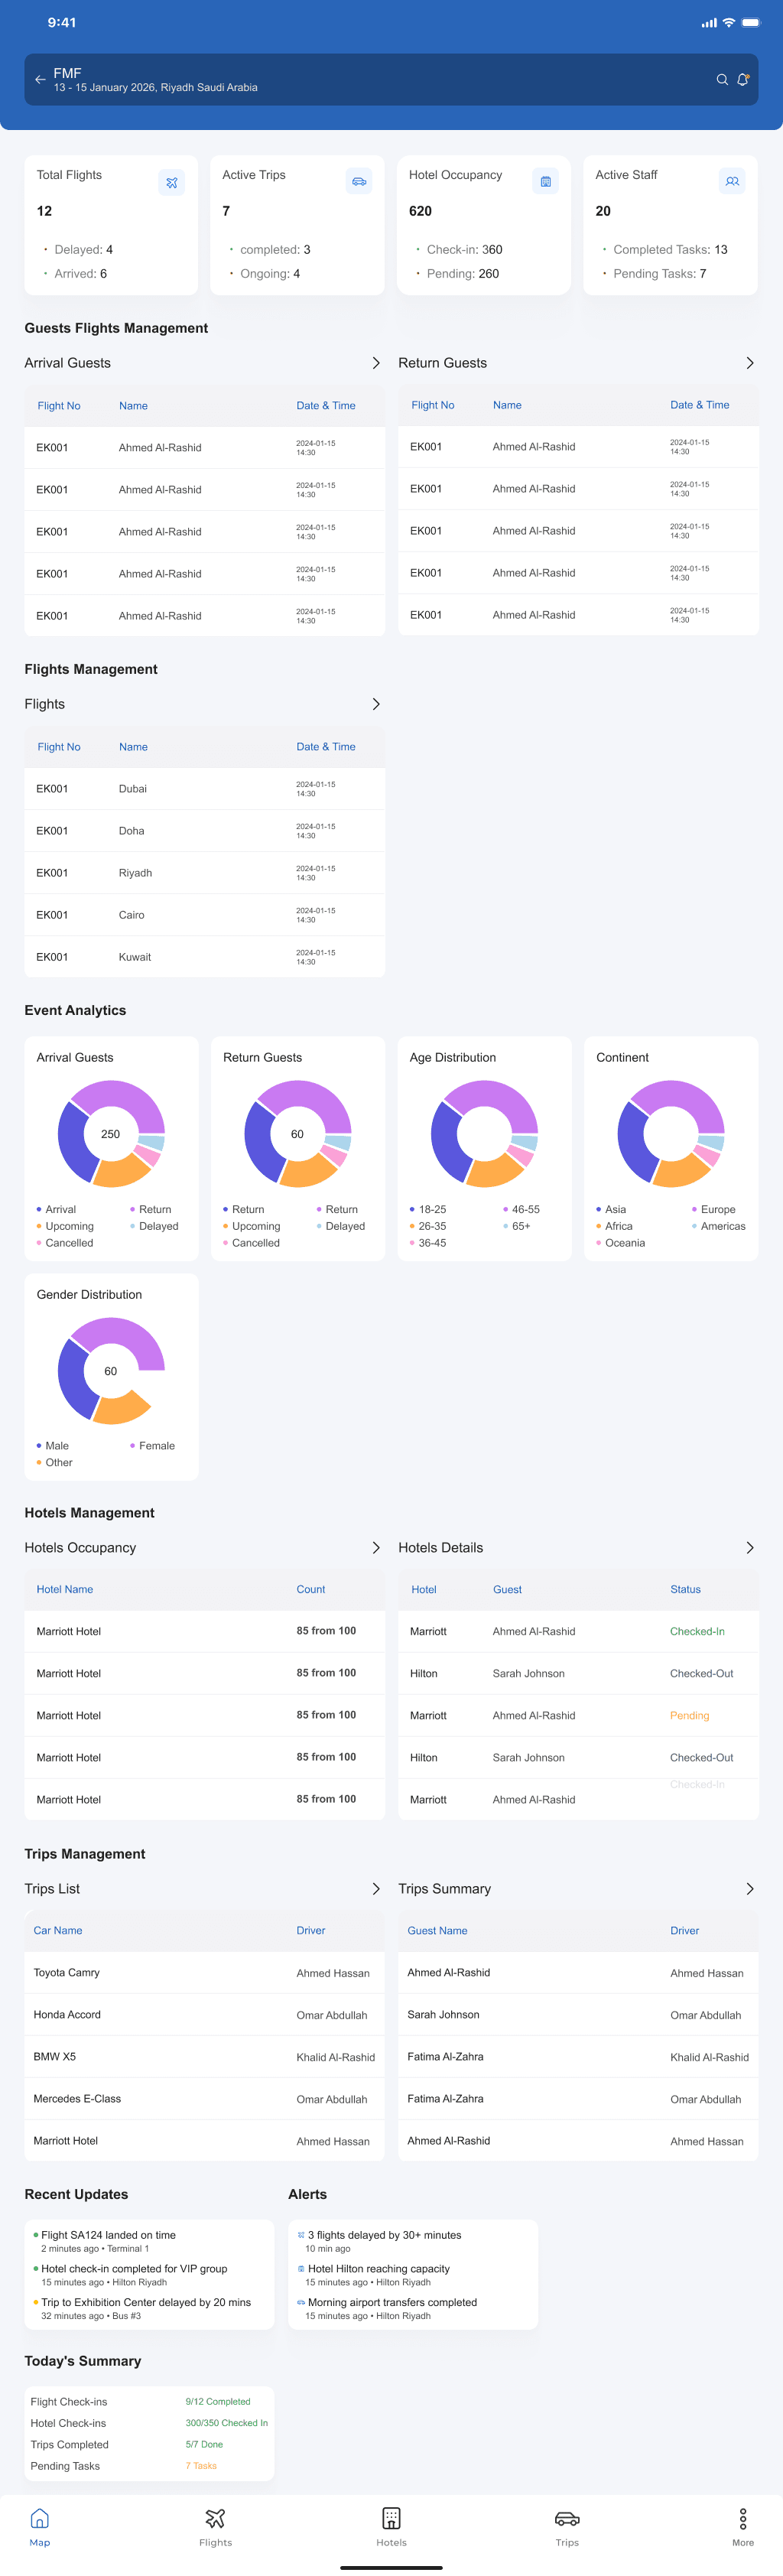Open the Hotel Occupancy summary card
783x2576 pixels.
click(x=484, y=225)
